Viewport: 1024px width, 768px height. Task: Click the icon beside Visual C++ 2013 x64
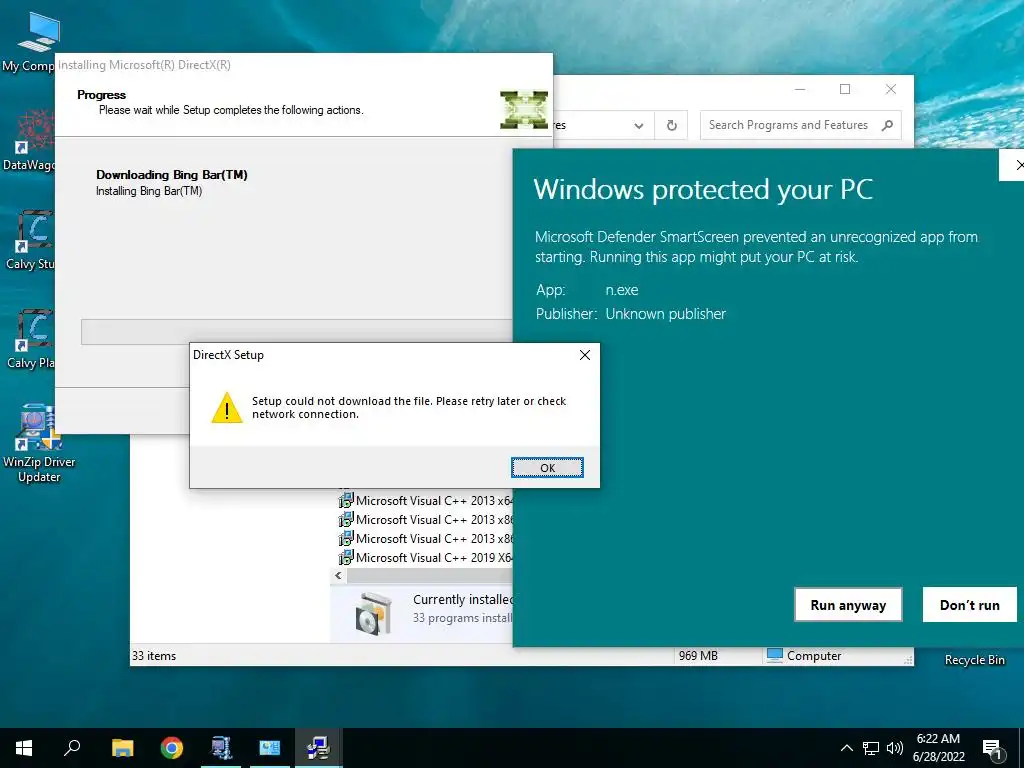click(345, 501)
